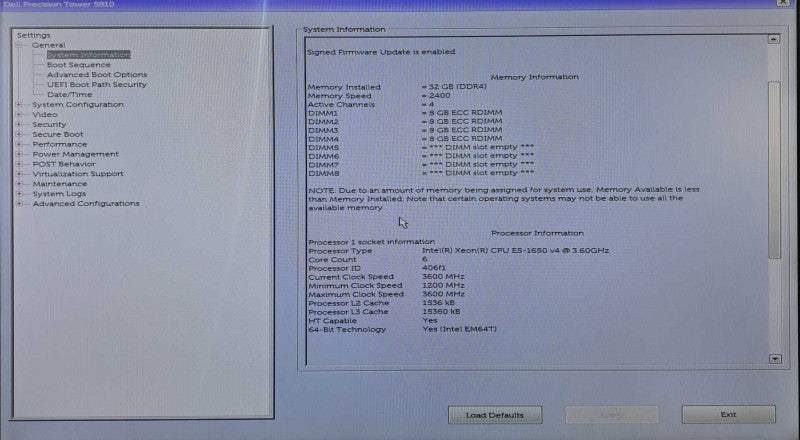800x440 pixels.
Task: Click the Memory Installed 32 GB value
Action: pyautogui.click(x=454, y=87)
